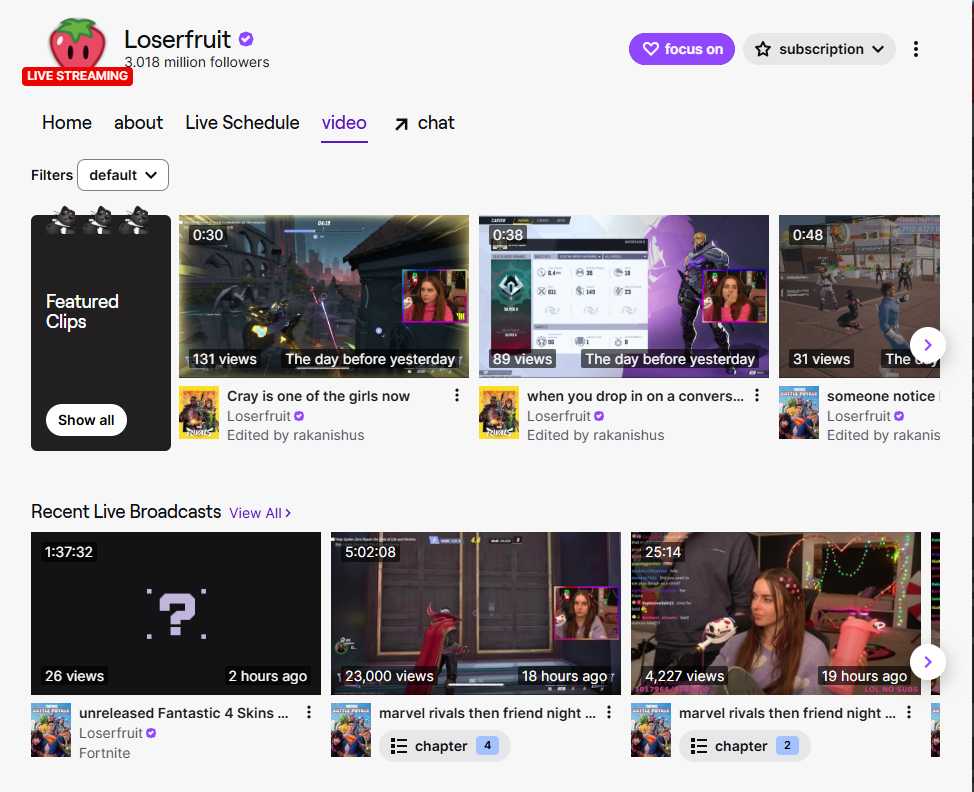Select the video tab

(344, 123)
